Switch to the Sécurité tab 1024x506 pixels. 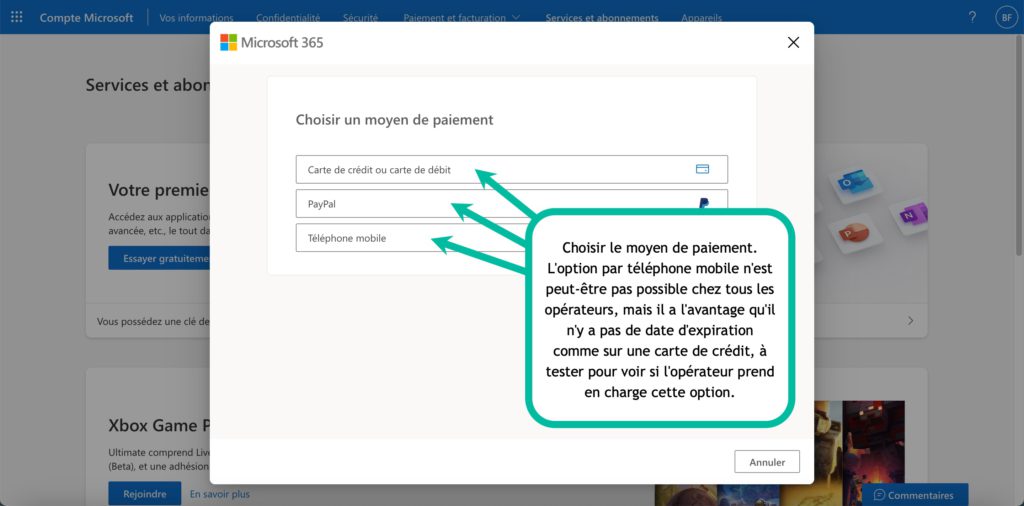pos(361,18)
